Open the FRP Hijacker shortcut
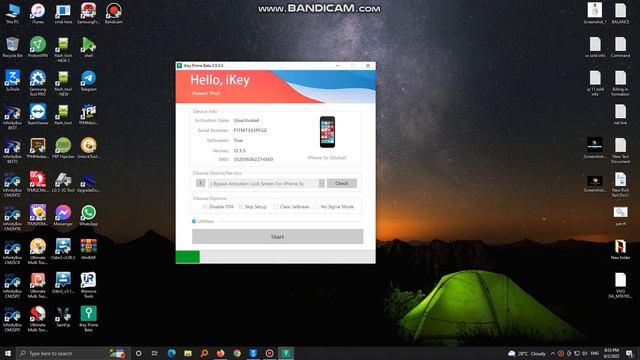Viewport: 640px width, 360px height. pos(63,148)
